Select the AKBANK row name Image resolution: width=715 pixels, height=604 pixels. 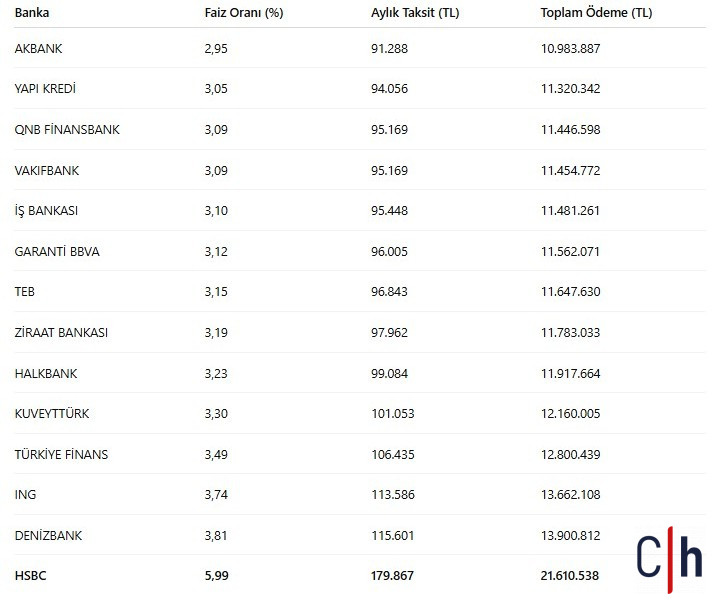click(38, 49)
